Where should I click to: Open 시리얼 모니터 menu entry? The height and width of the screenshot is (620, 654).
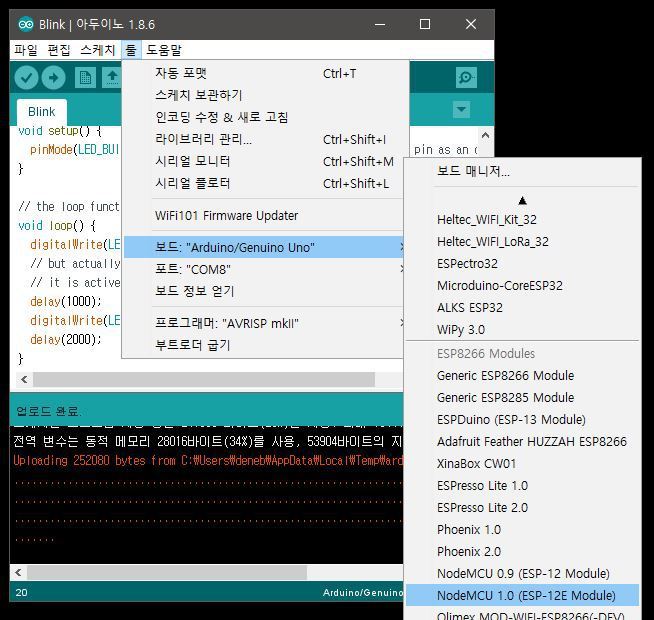[264, 161]
